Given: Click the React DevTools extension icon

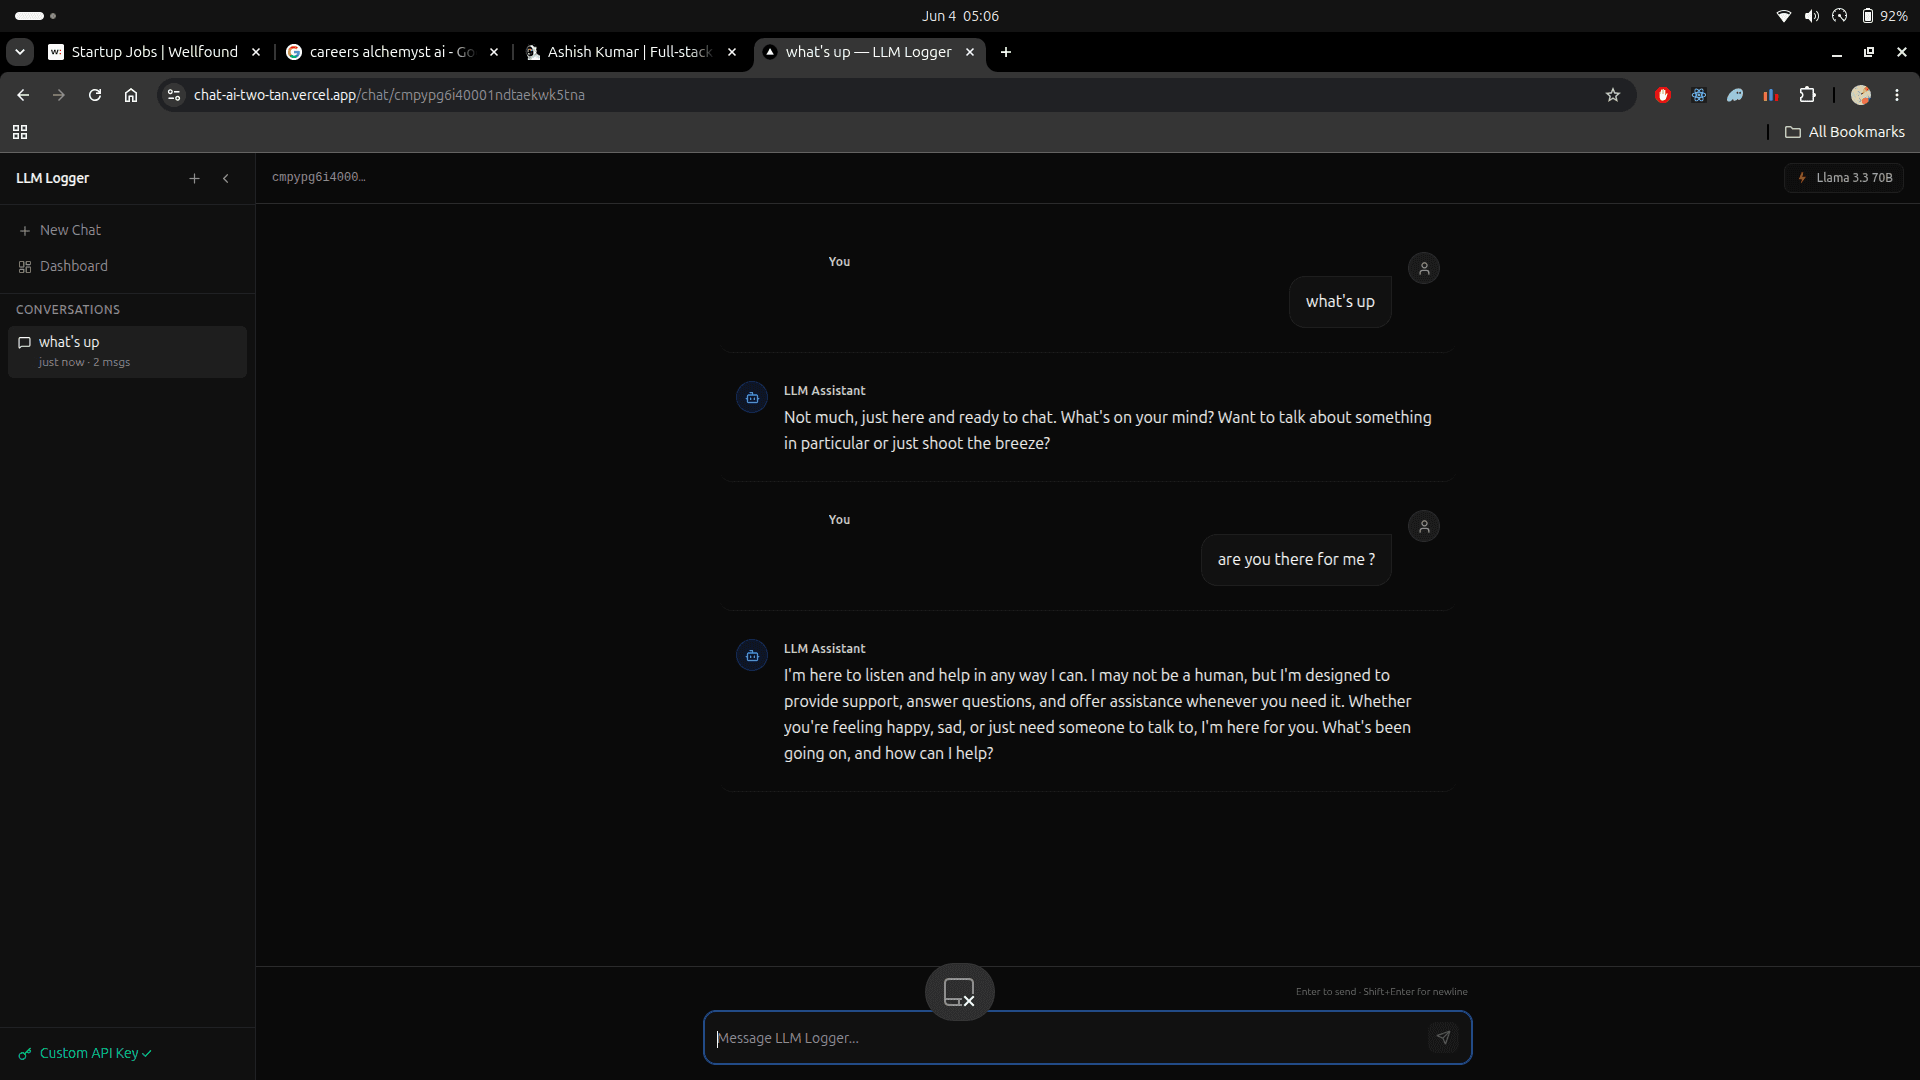Looking at the screenshot, I should click(1699, 95).
